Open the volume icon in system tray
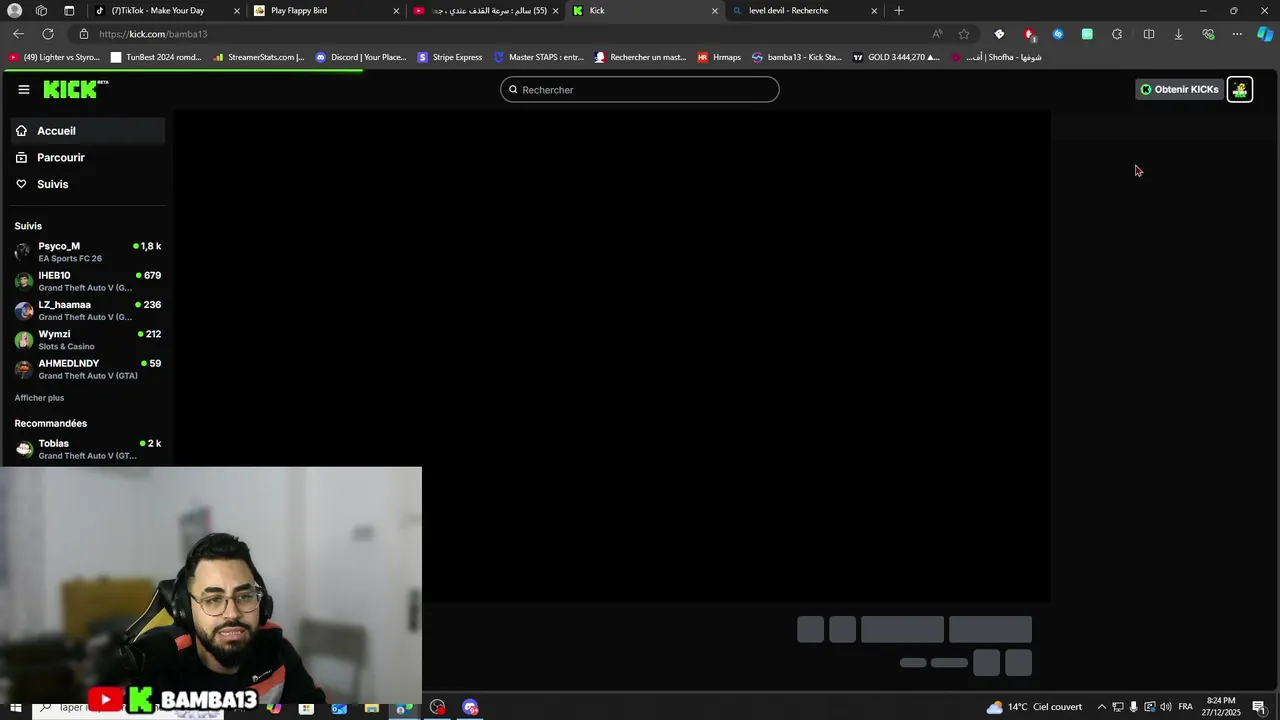 coord(1166,707)
